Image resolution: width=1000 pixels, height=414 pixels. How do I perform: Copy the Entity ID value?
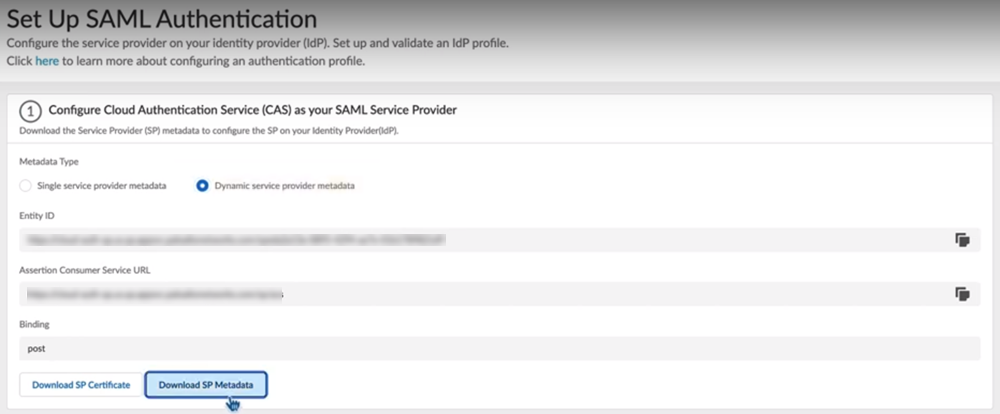coord(962,240)
